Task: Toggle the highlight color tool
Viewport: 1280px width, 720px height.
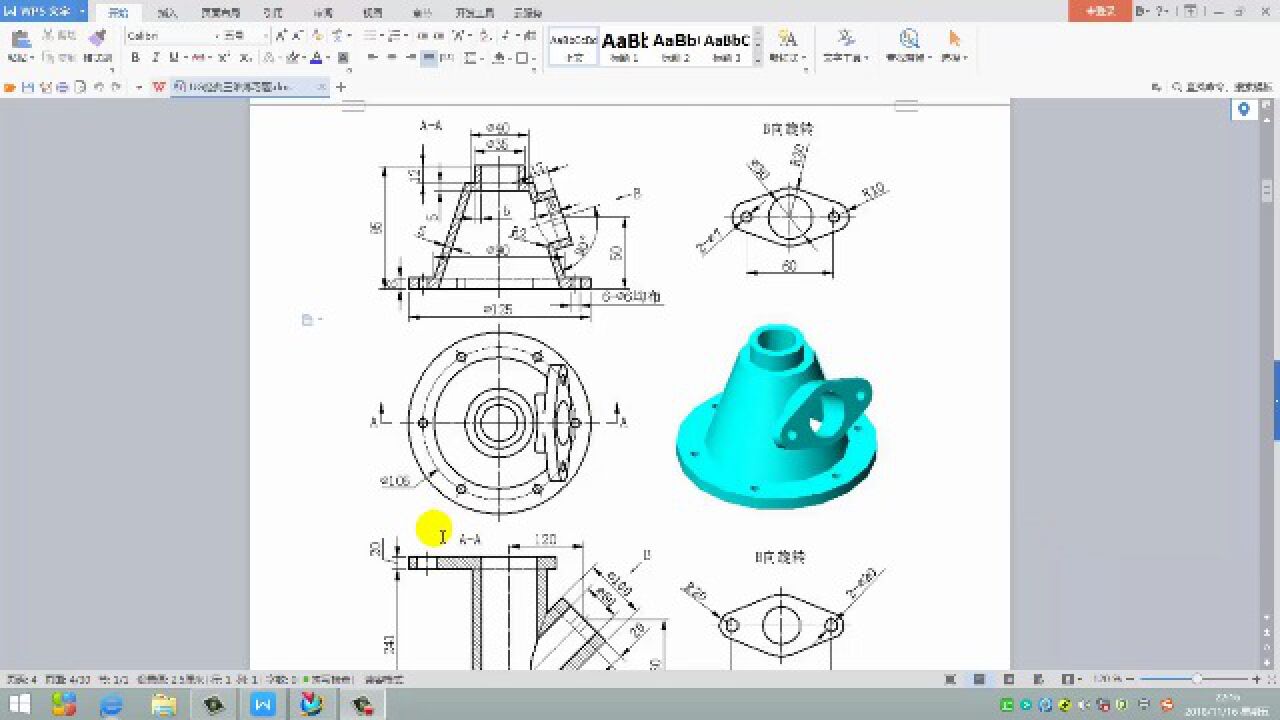Action: (x=293, y=57)
